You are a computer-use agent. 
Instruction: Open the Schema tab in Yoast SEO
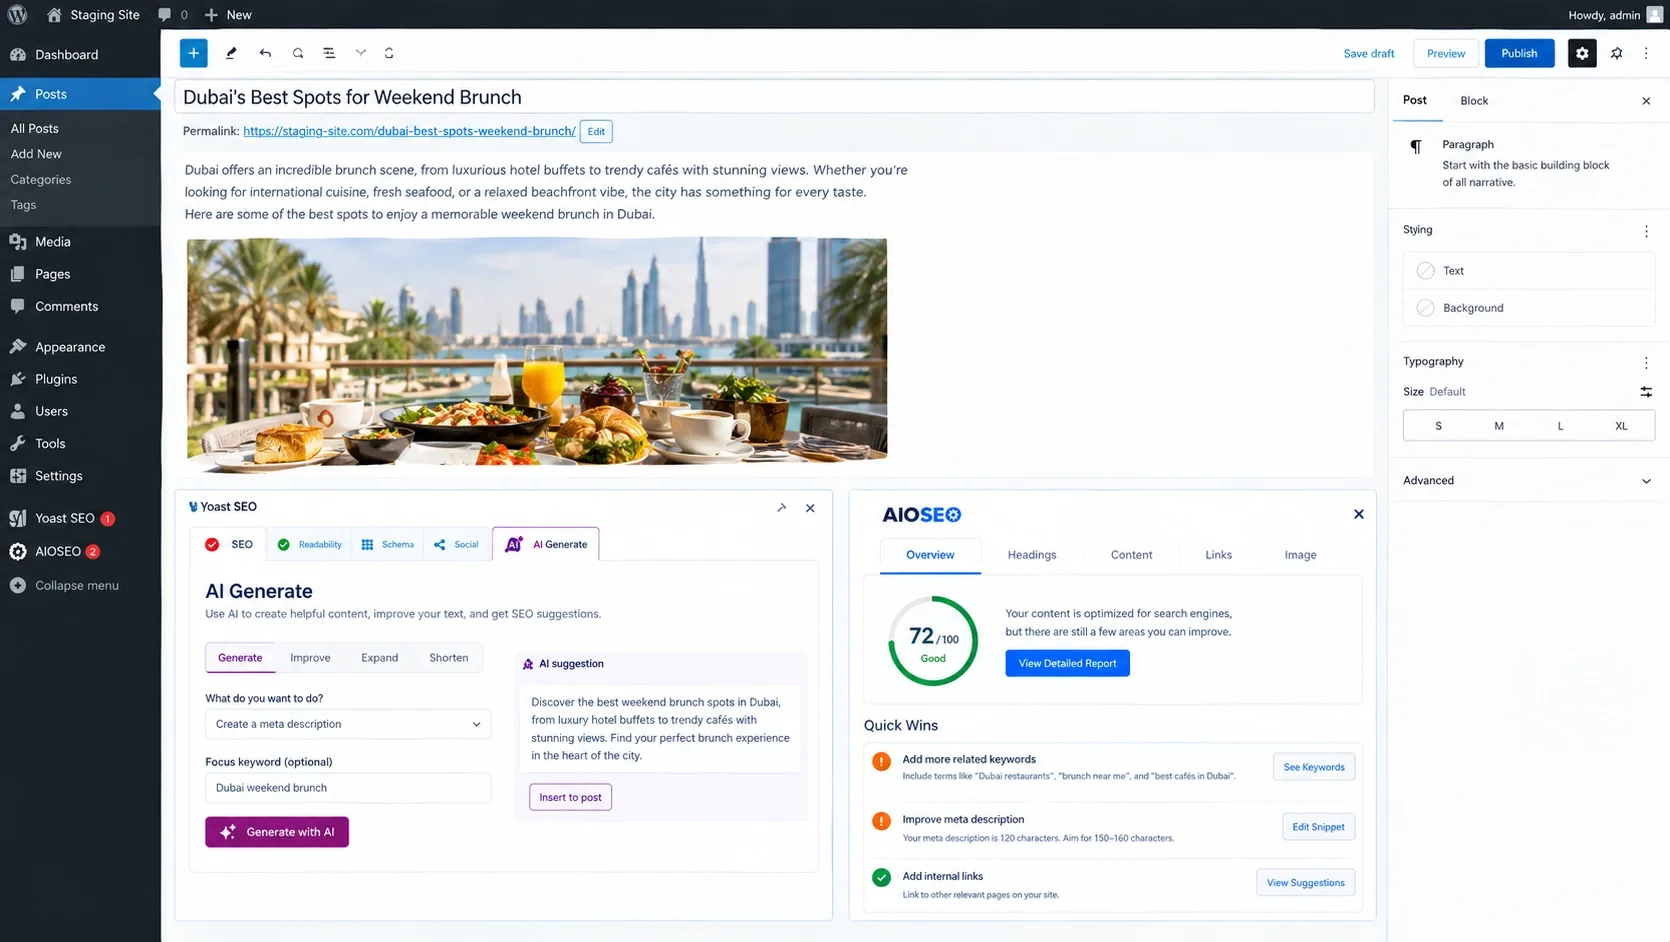click(388, 545)
